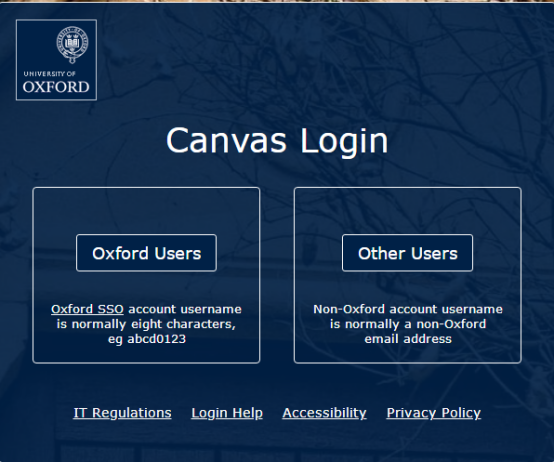Click the text 'is normally a non-Oxford'
554x462 pixels.
pyautogui.click(x=408, y=324)
